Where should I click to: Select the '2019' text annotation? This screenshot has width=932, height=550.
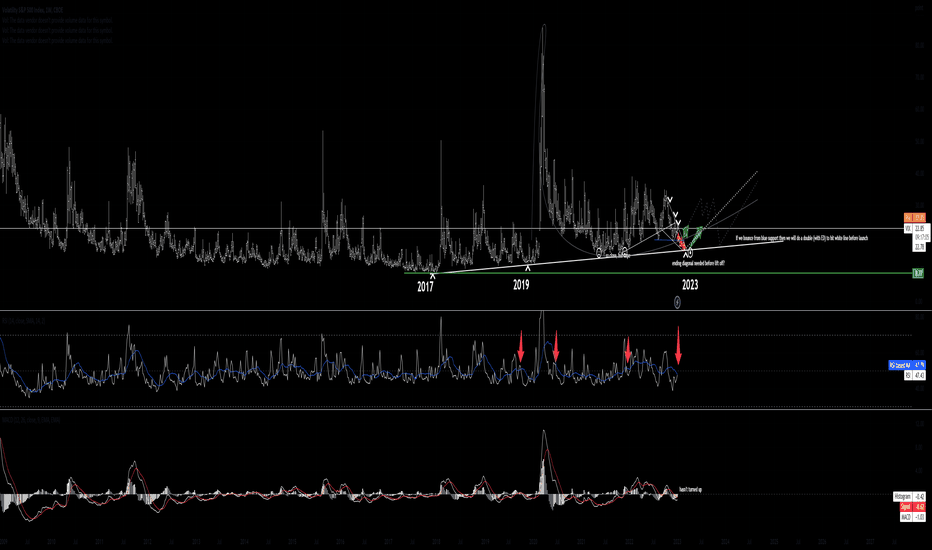tap(521, 285)
